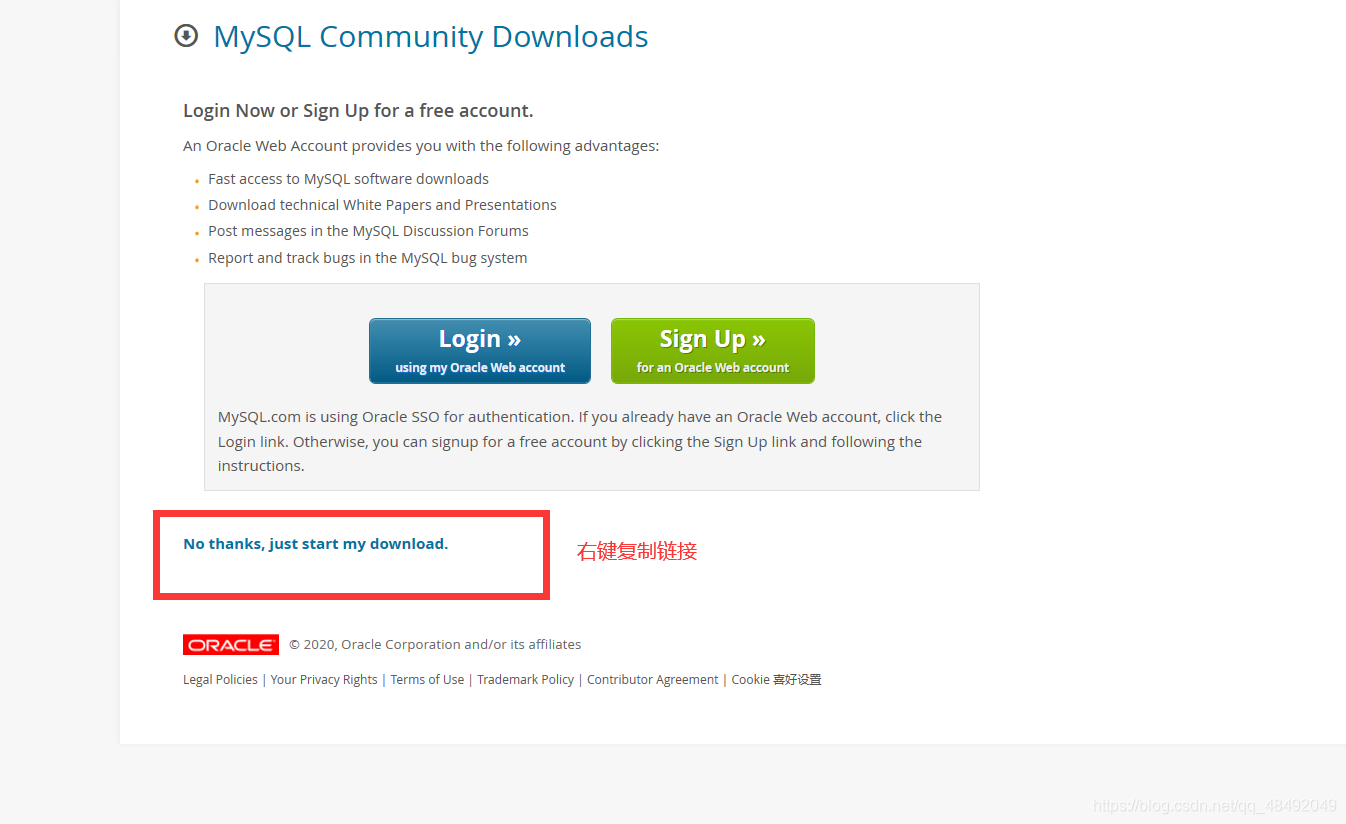Open the Terms of Use link
Image resolution: width=1346 pixels, height=824 pixels.
click(427, 680)
